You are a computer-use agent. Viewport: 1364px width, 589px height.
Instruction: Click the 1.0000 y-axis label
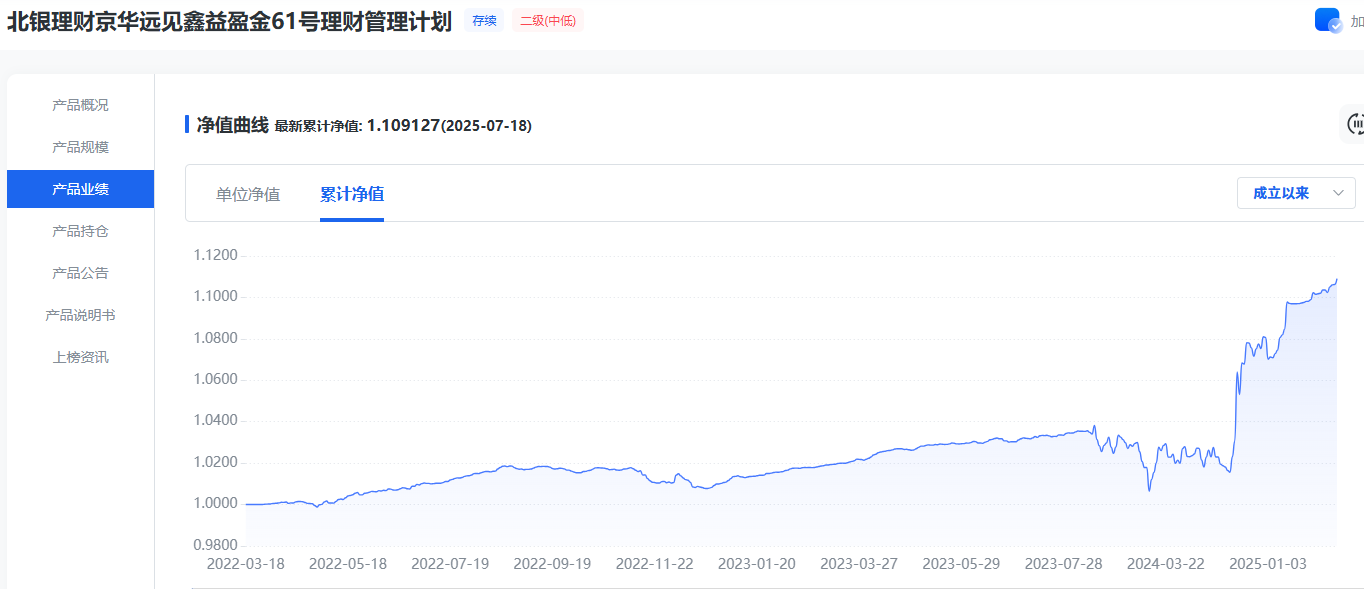tap(215, 503)
